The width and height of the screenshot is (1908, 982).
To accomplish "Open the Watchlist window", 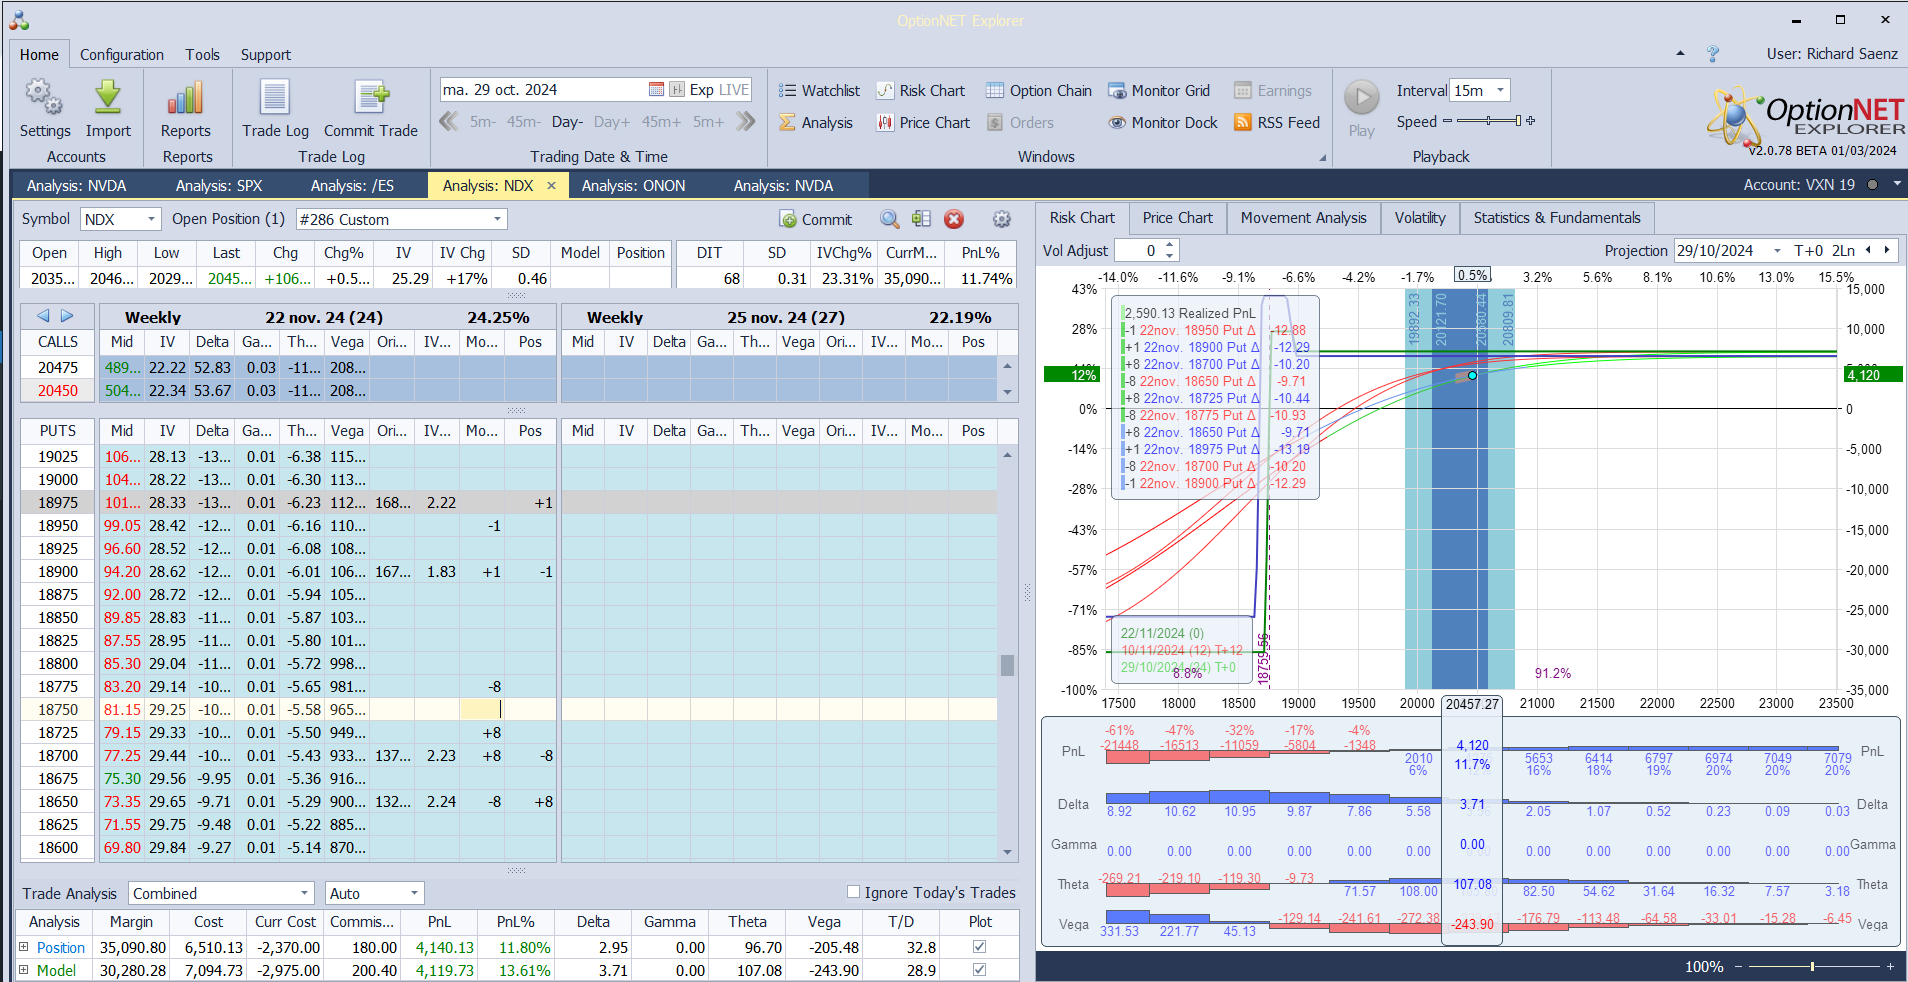I will click(819, 90).
